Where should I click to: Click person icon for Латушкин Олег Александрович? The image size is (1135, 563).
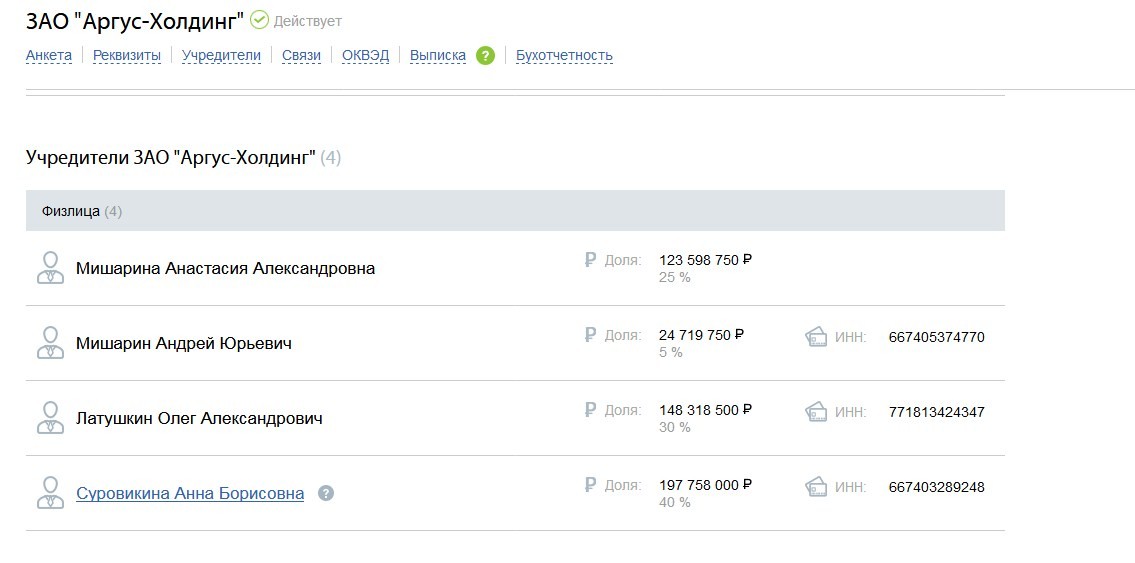coord(50,418)
